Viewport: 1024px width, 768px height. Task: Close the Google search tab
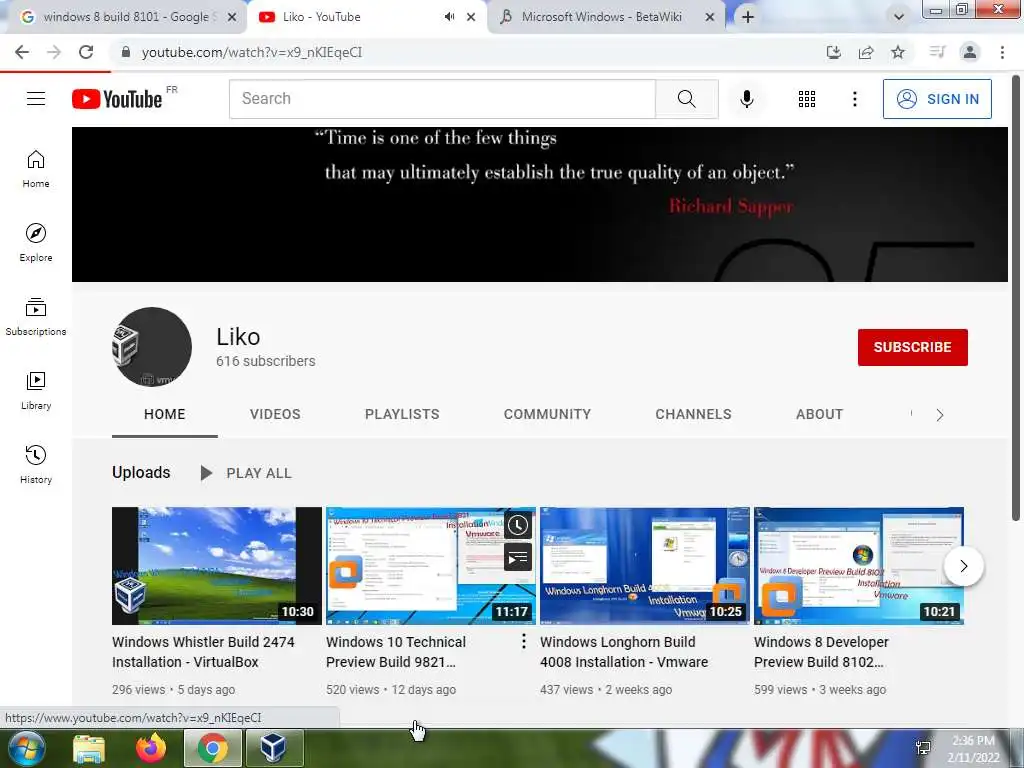(x=232, y=17)
